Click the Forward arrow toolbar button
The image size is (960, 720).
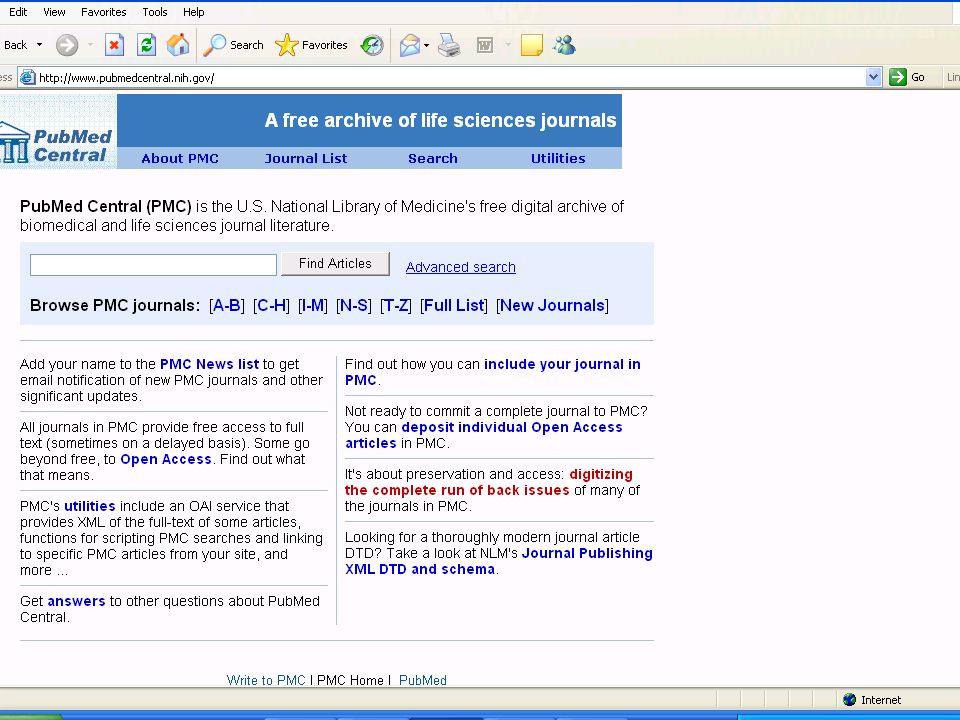[x=67, y=45]
